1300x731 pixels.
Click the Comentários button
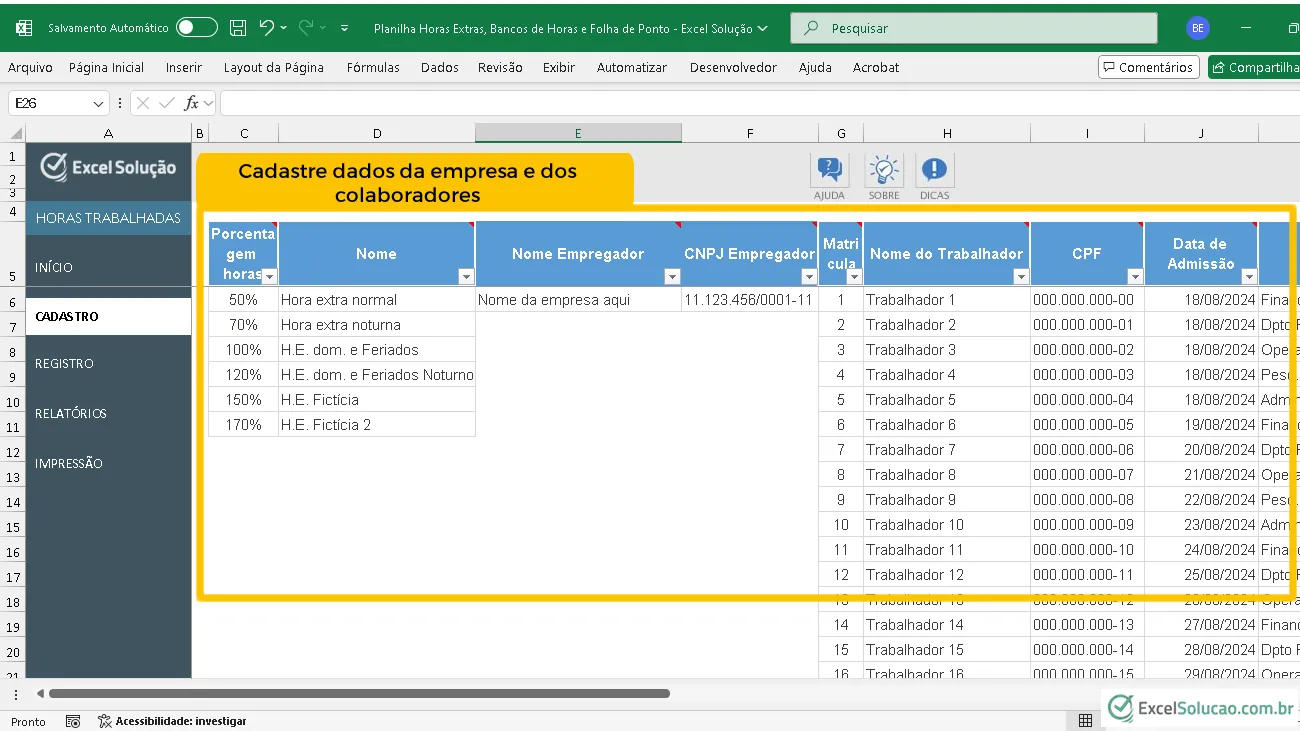click(1148, 67)
